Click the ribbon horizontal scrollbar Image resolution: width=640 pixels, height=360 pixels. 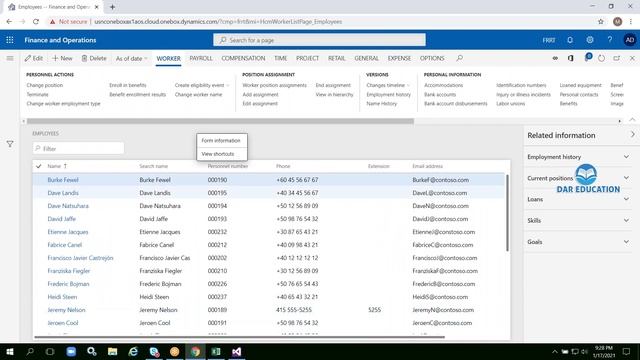pyautogui.click(x=220, y=121)
